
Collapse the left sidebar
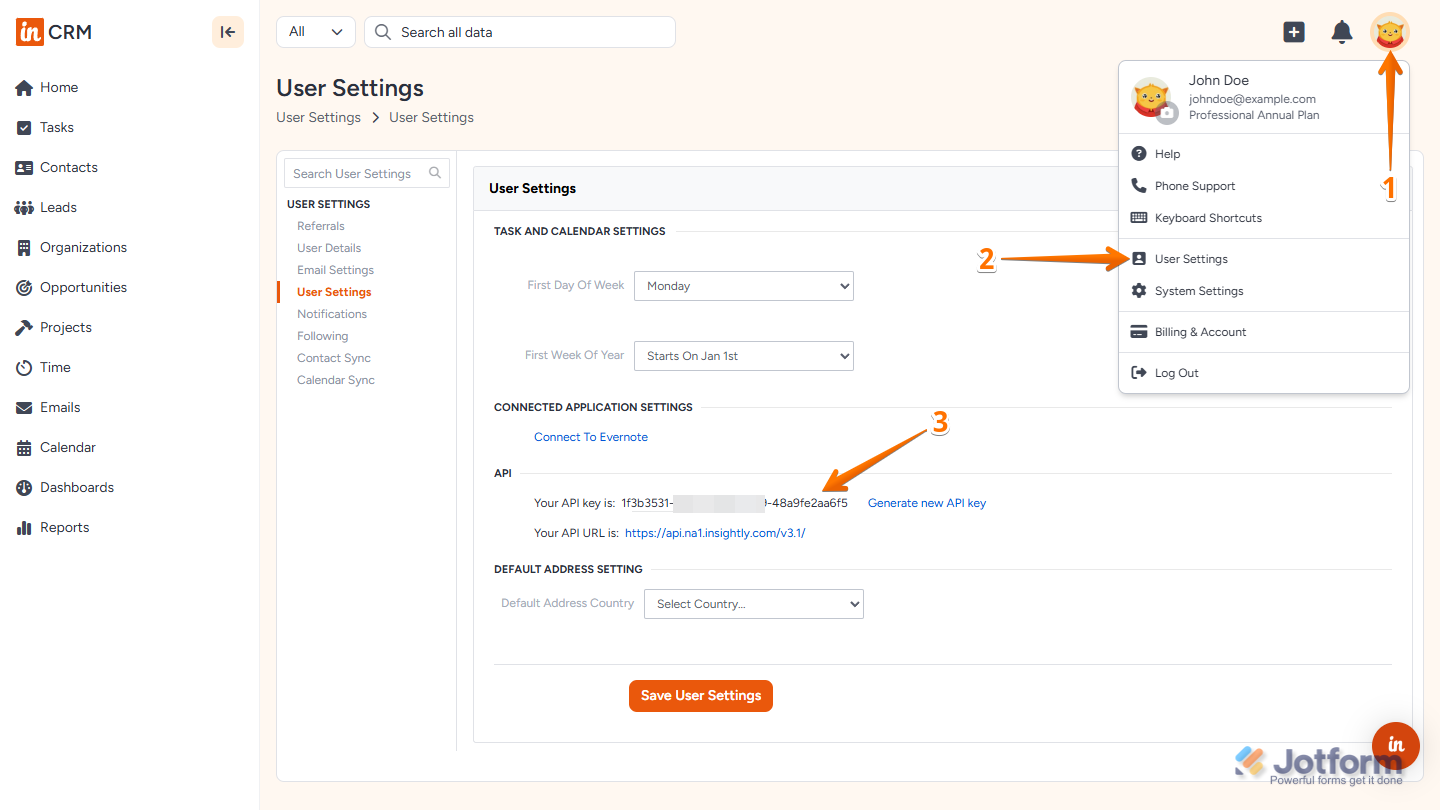(x=227, y=31)
